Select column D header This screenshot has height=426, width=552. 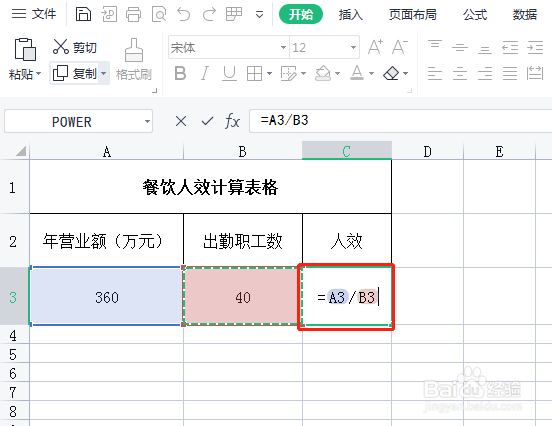click(427, 151)
